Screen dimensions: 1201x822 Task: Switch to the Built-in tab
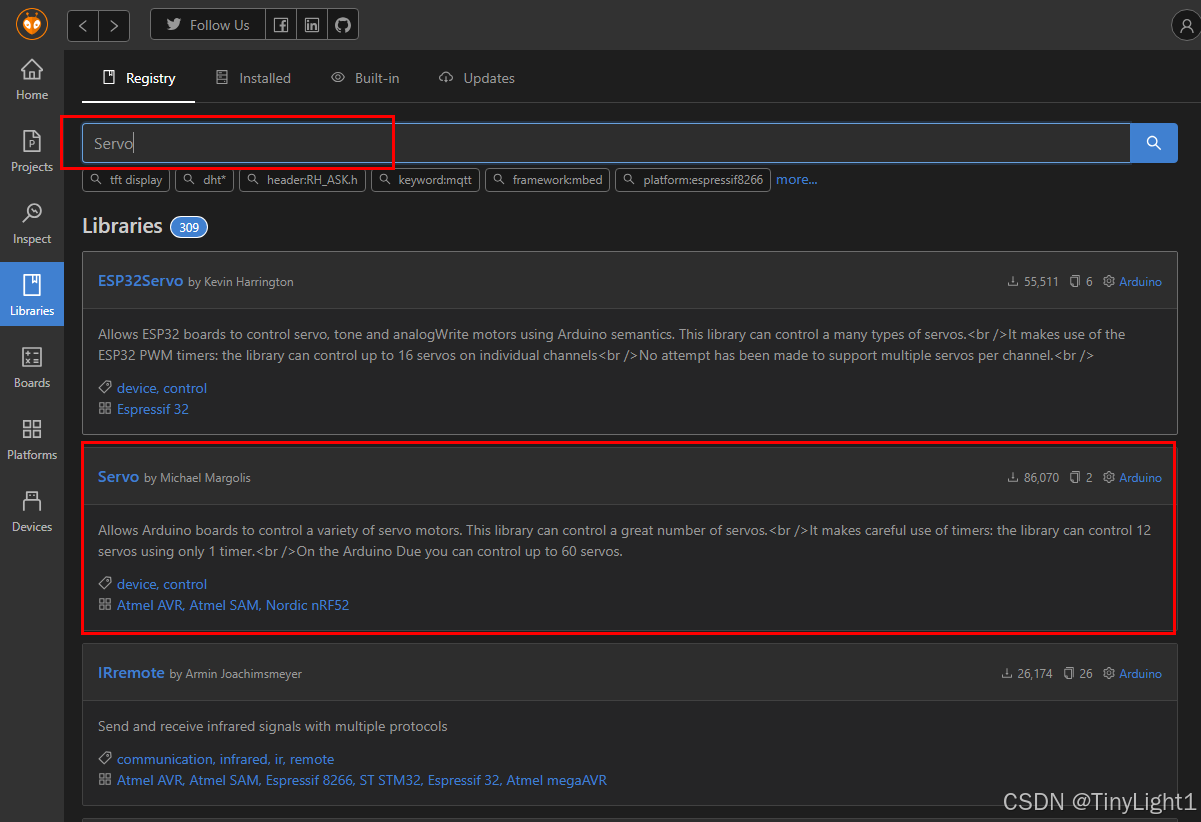point(365,78)
